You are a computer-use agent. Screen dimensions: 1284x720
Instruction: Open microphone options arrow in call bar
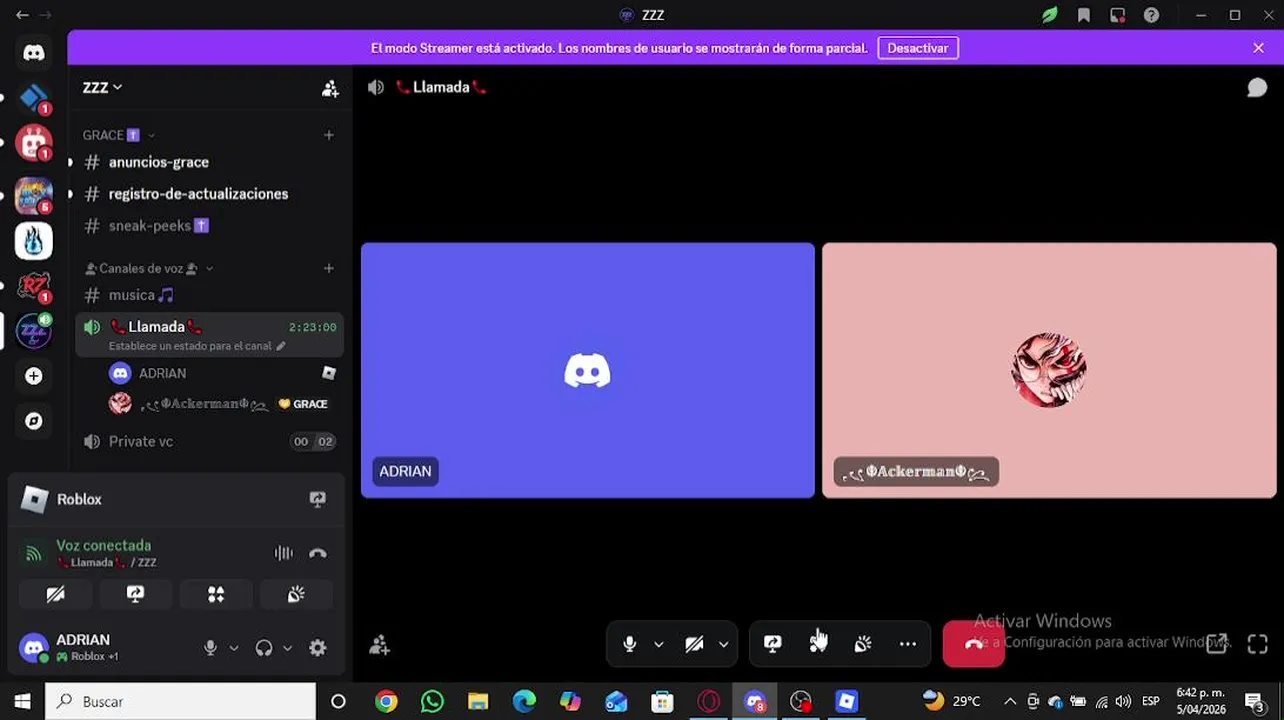pyautogui.click(x=659, y=644)
